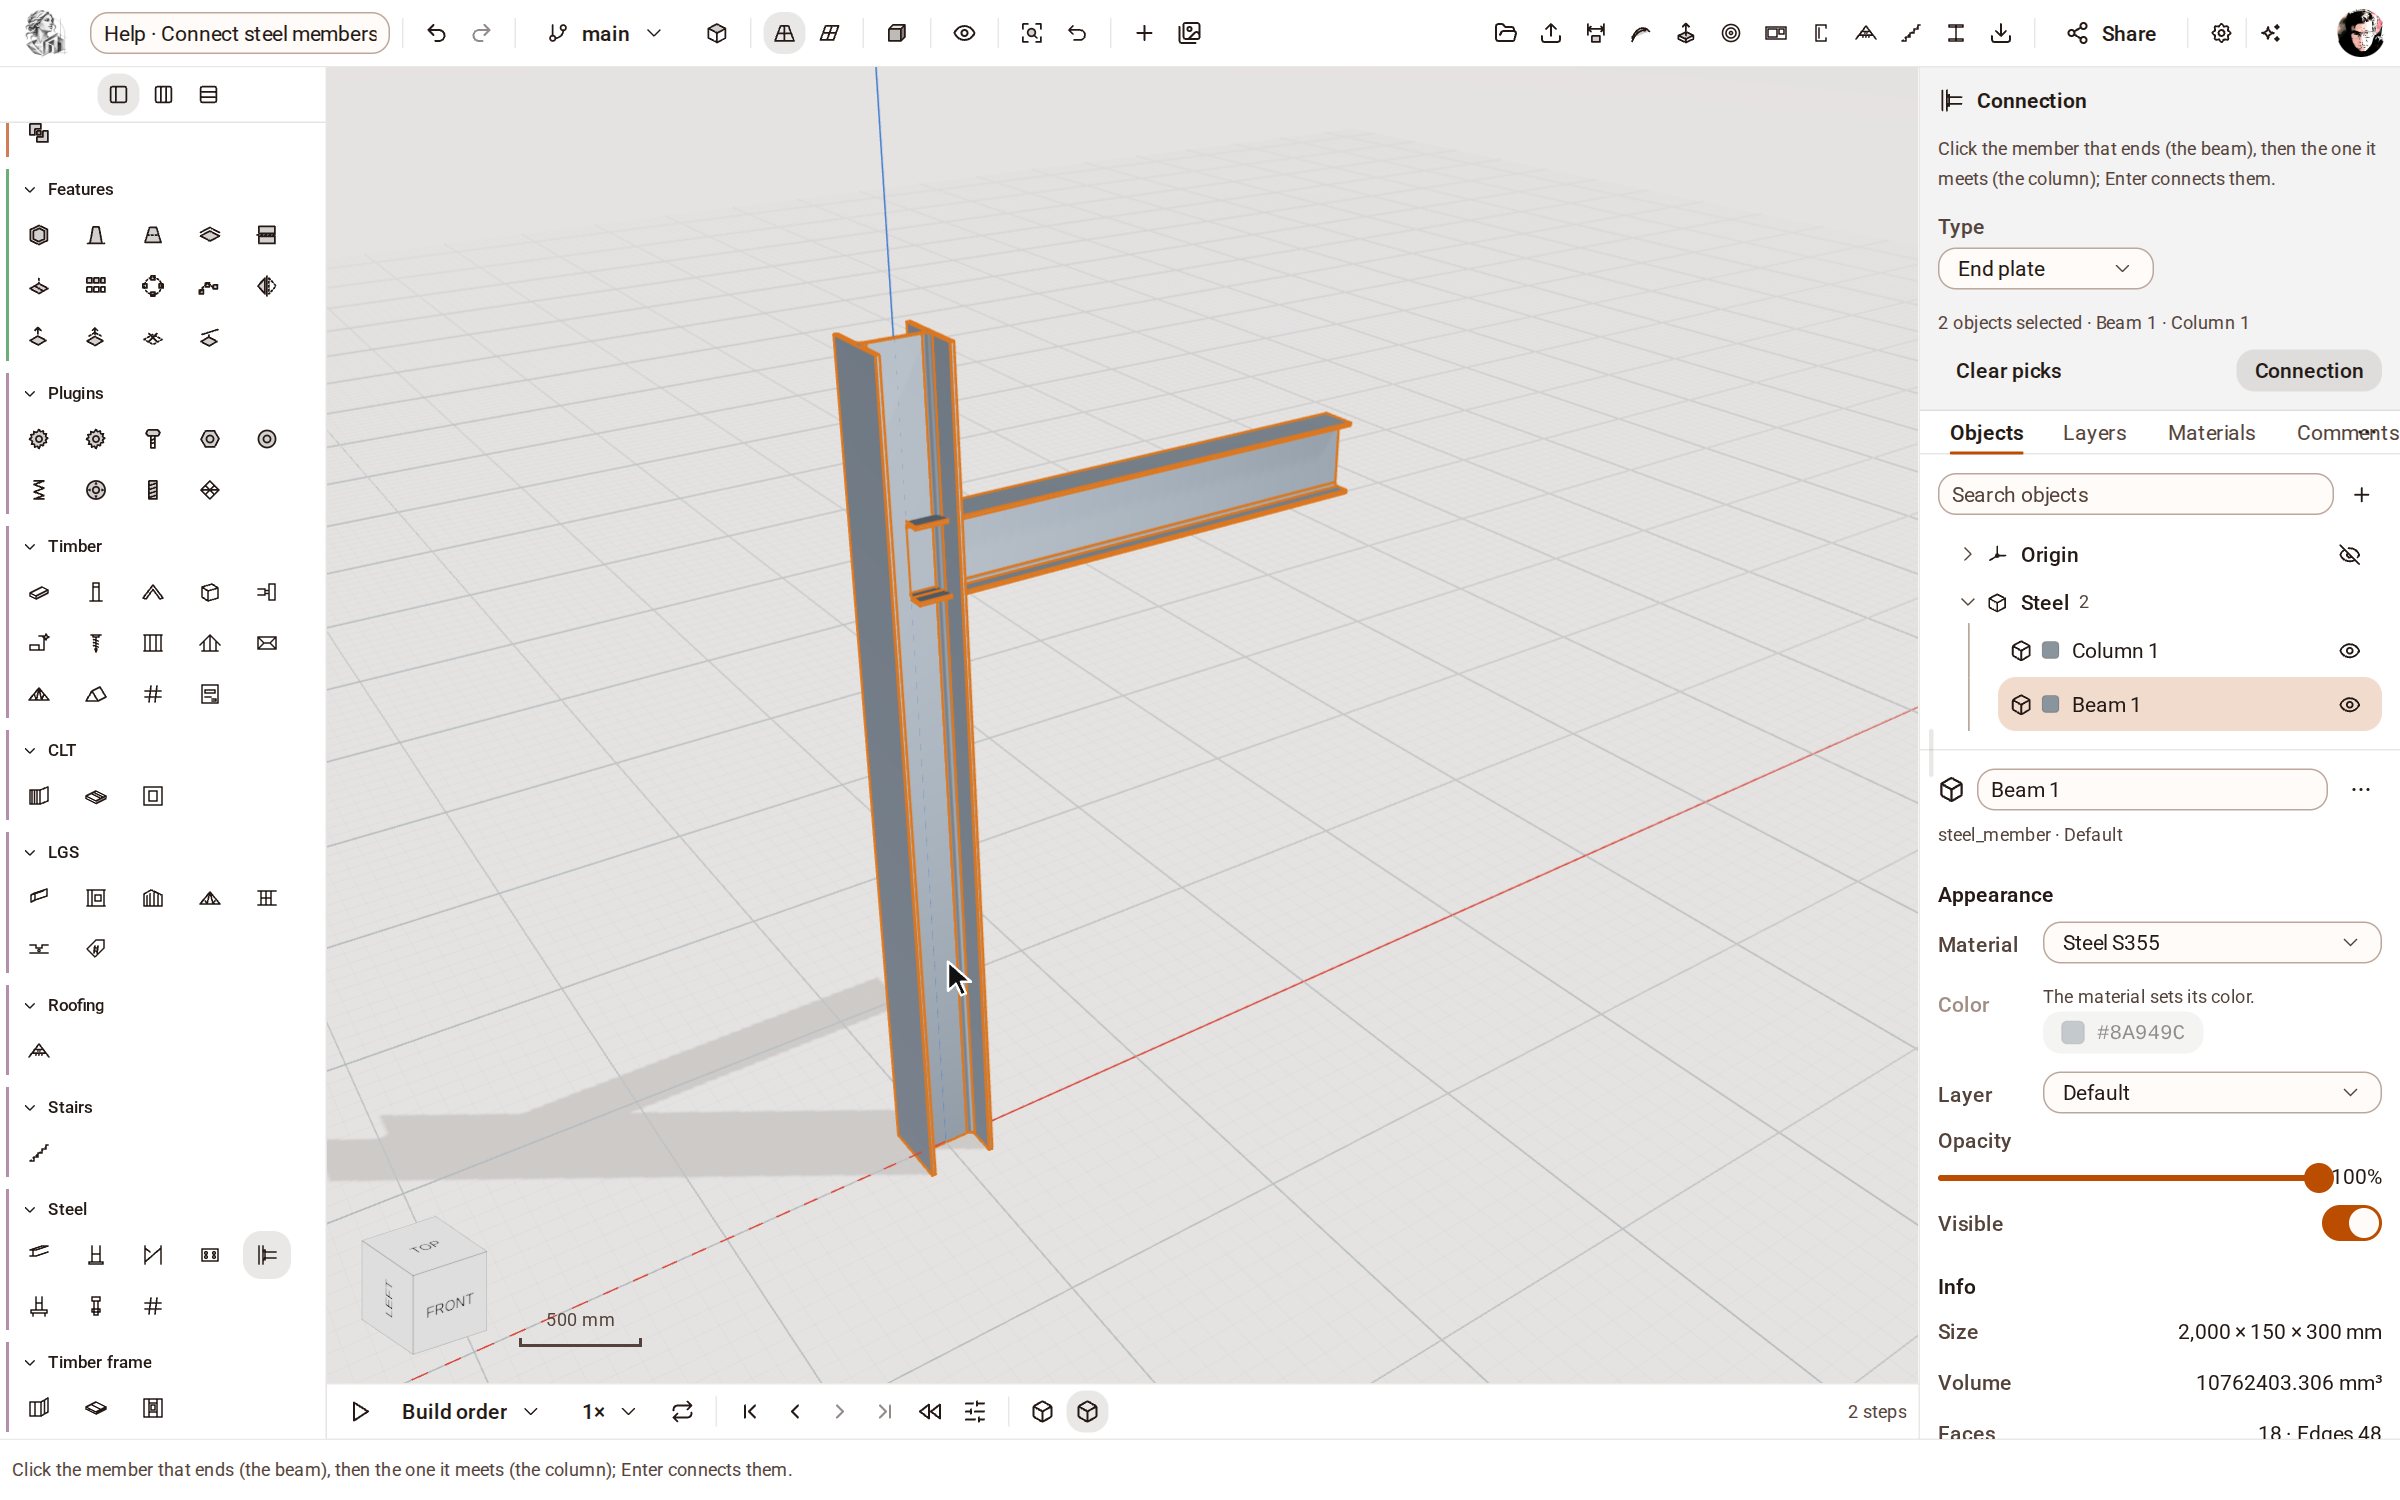The image size is (2400, 1500).
Task: Open the End plate type dropdown
Action: point(2044,268)
